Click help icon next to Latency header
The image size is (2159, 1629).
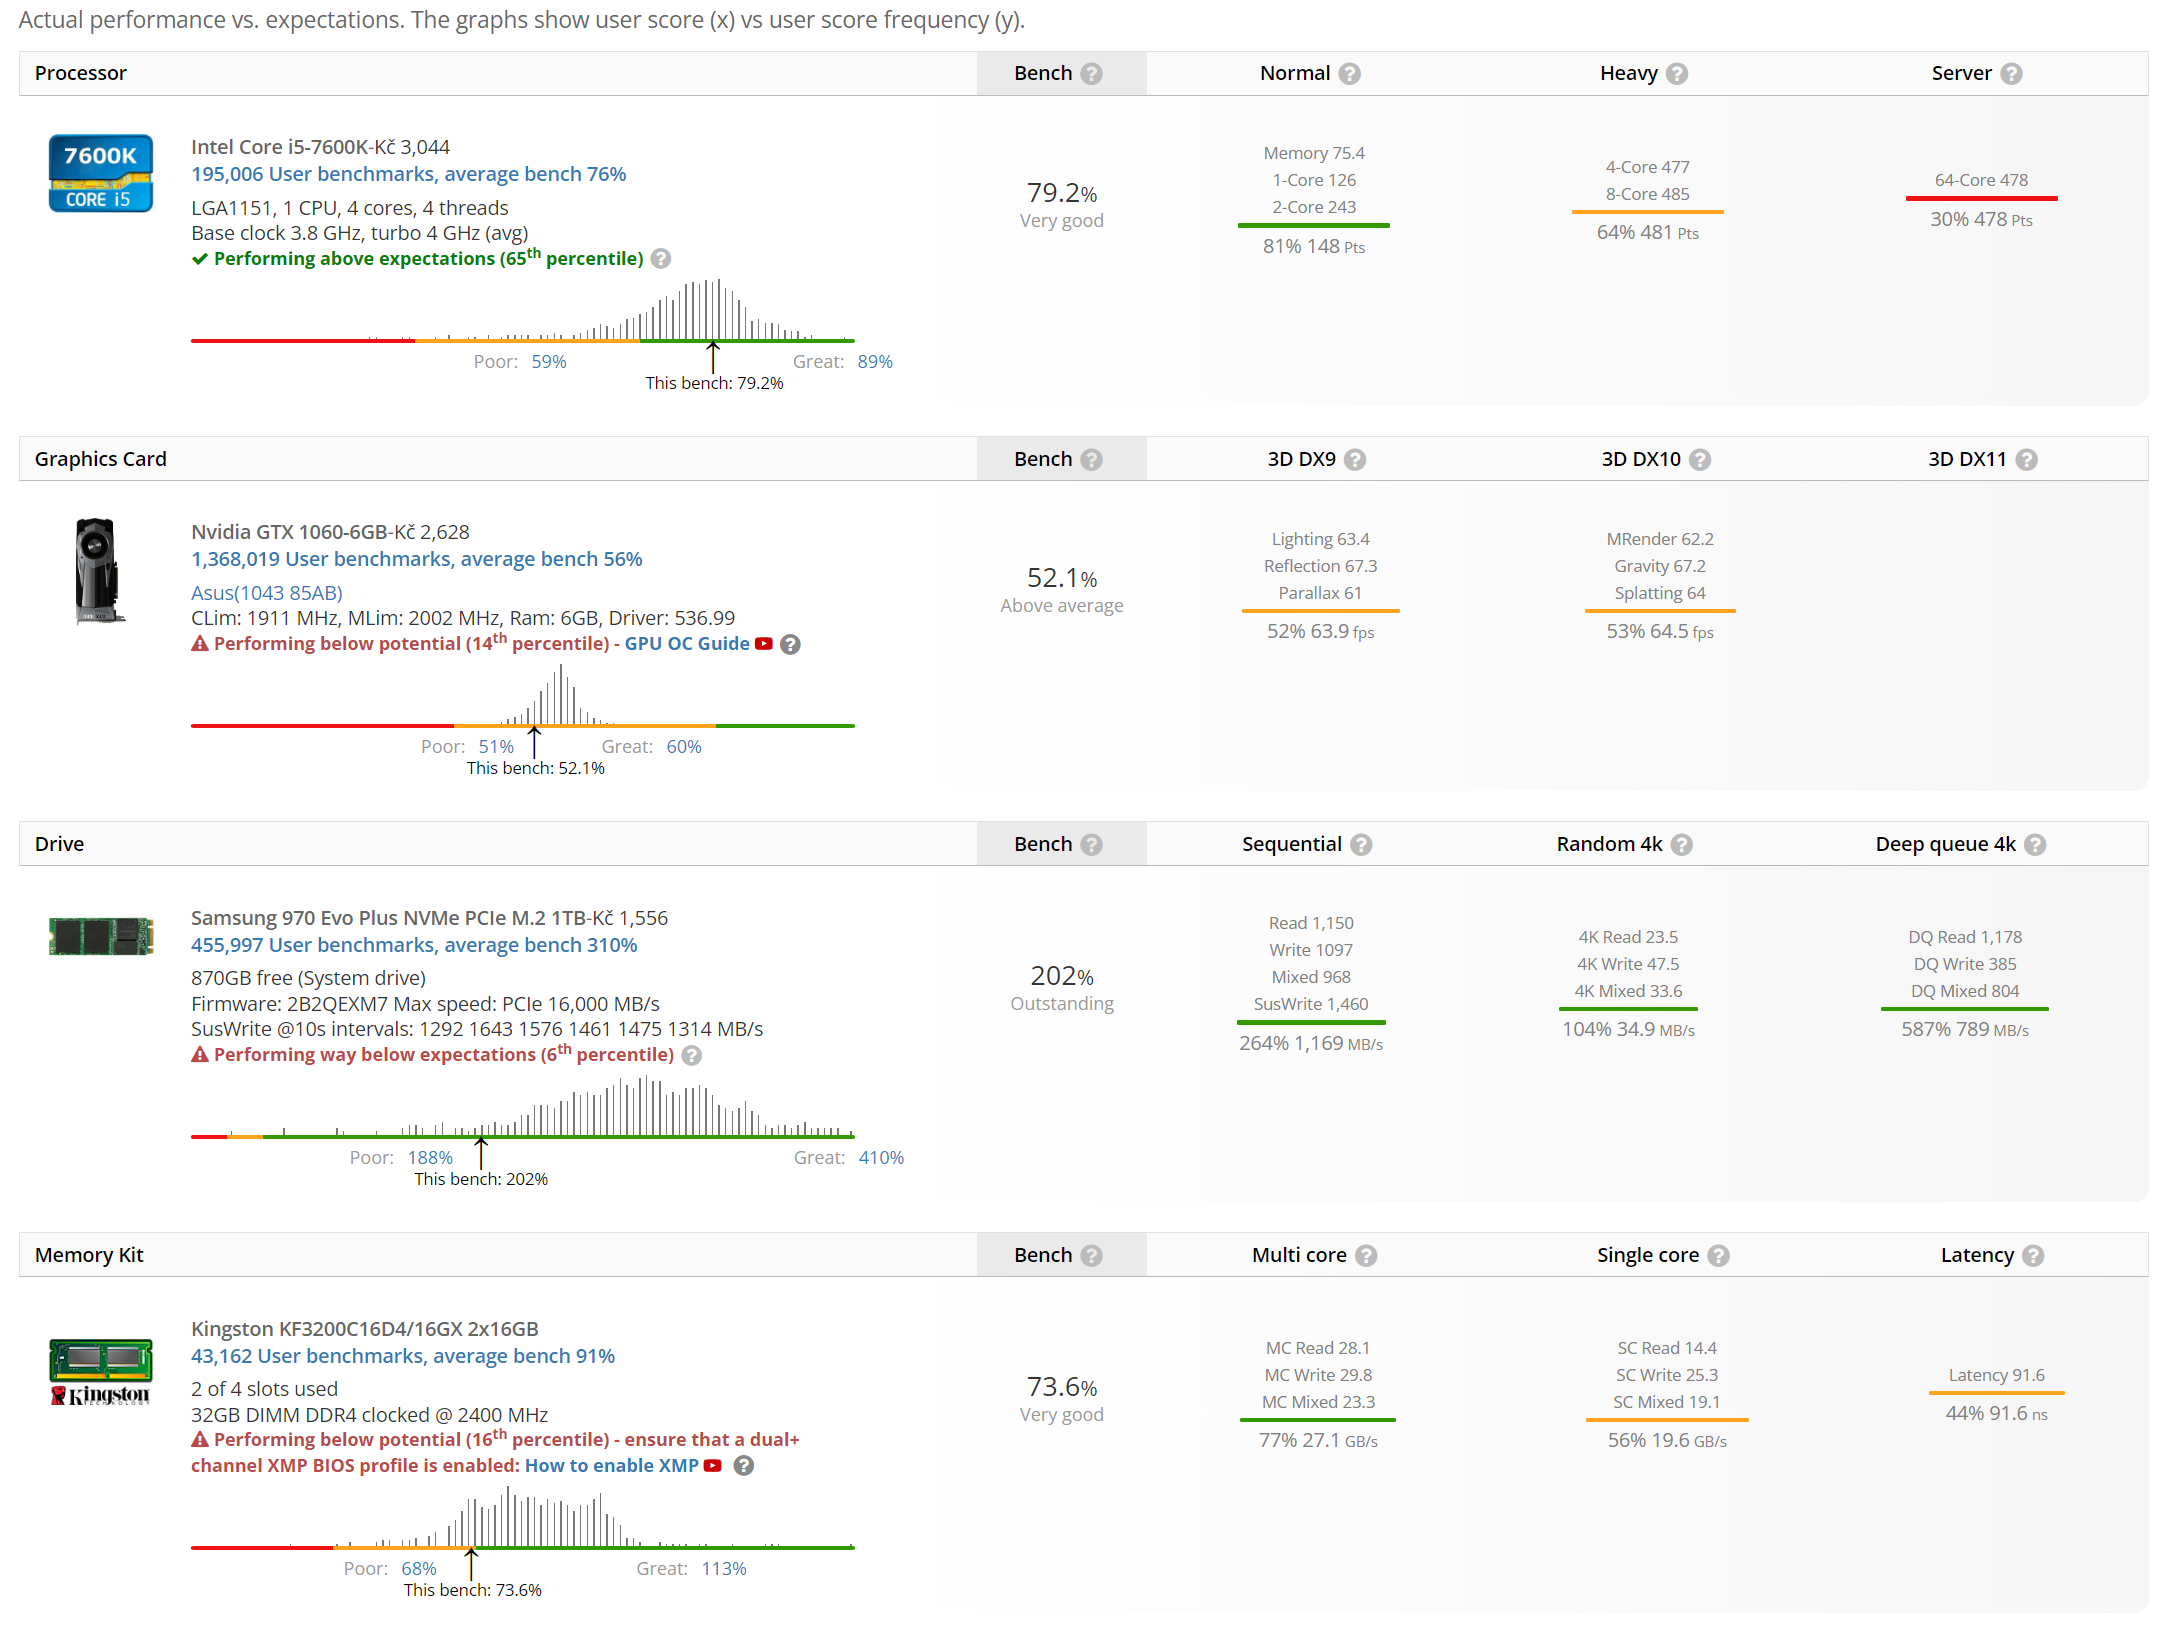pyautogui.click(x=2032, y=1256)
